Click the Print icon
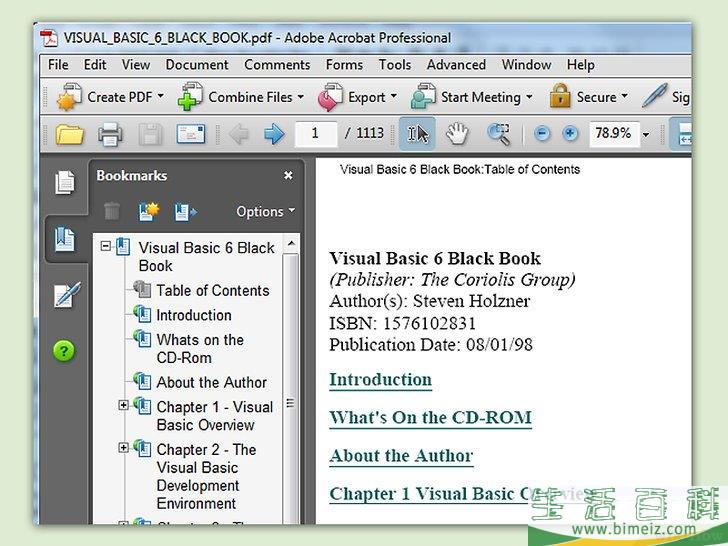728x546 pixels. tap(110, 133)
